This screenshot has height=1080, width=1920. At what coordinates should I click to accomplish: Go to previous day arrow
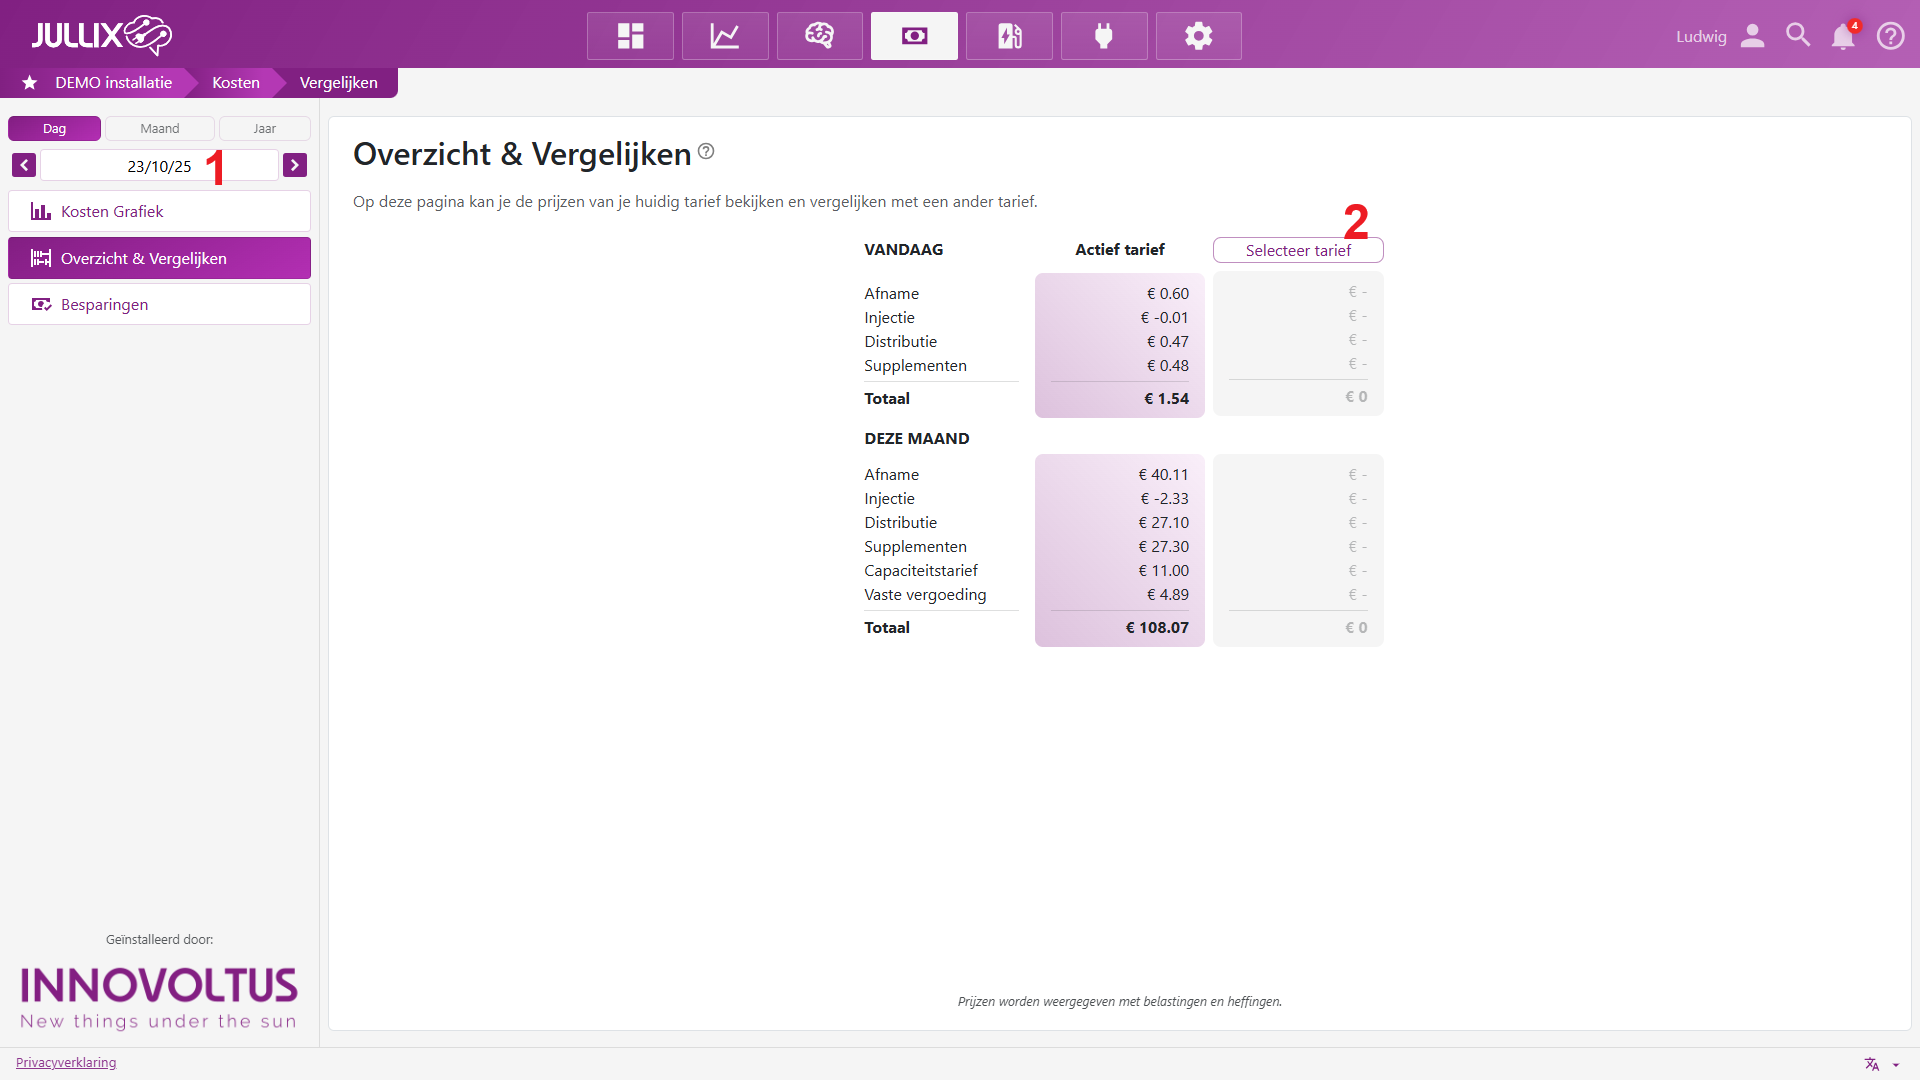click(24, 165)
